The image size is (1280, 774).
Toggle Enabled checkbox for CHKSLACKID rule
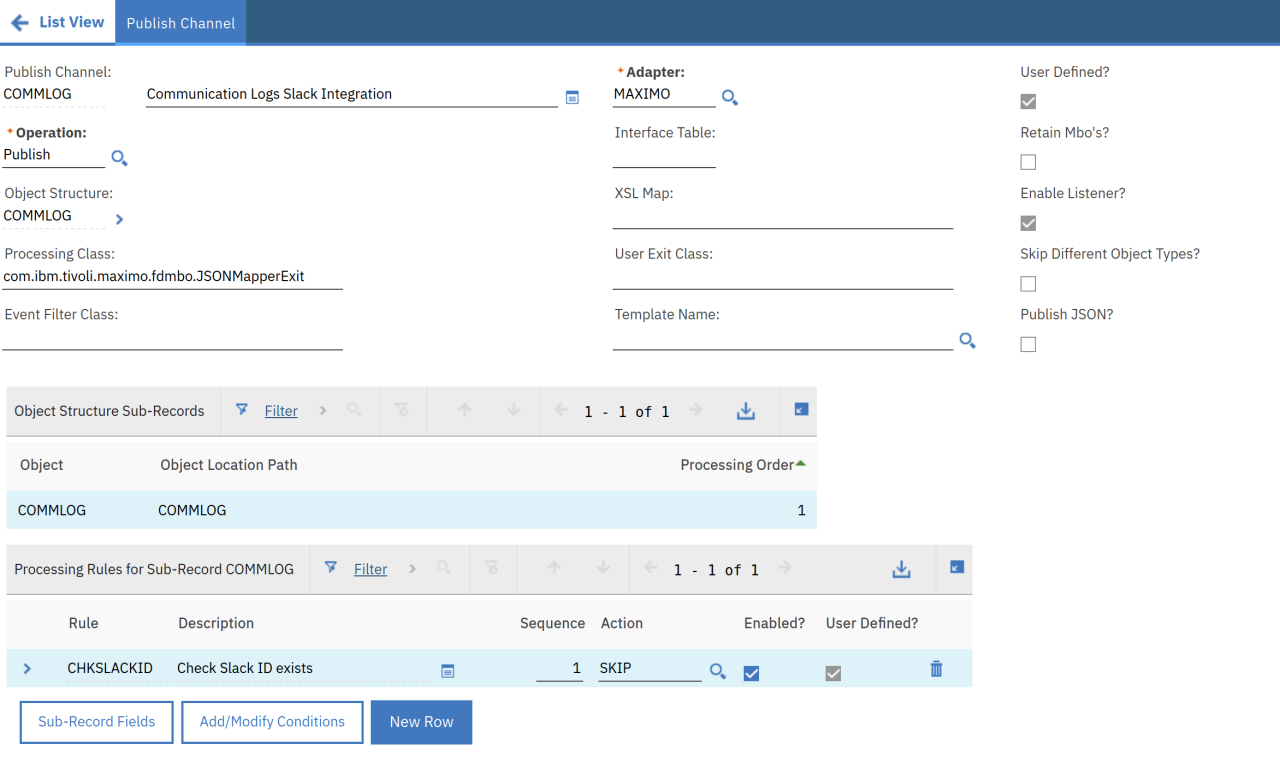pyautogui.click(x=752, y=674)
